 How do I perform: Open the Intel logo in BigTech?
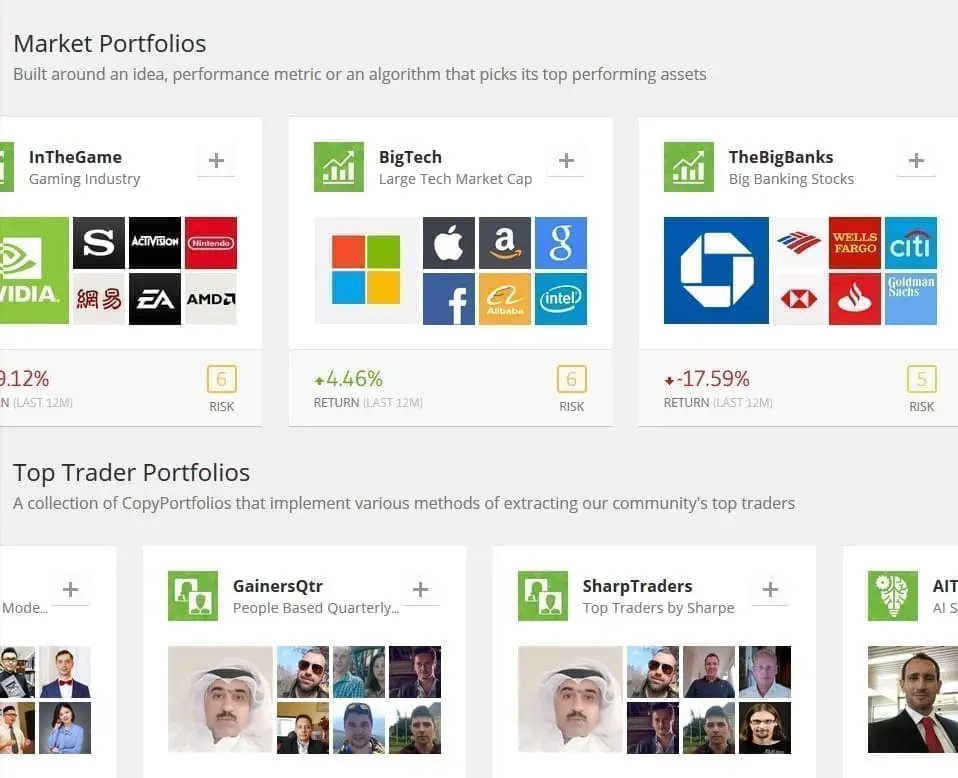click(x=561, y=299)
